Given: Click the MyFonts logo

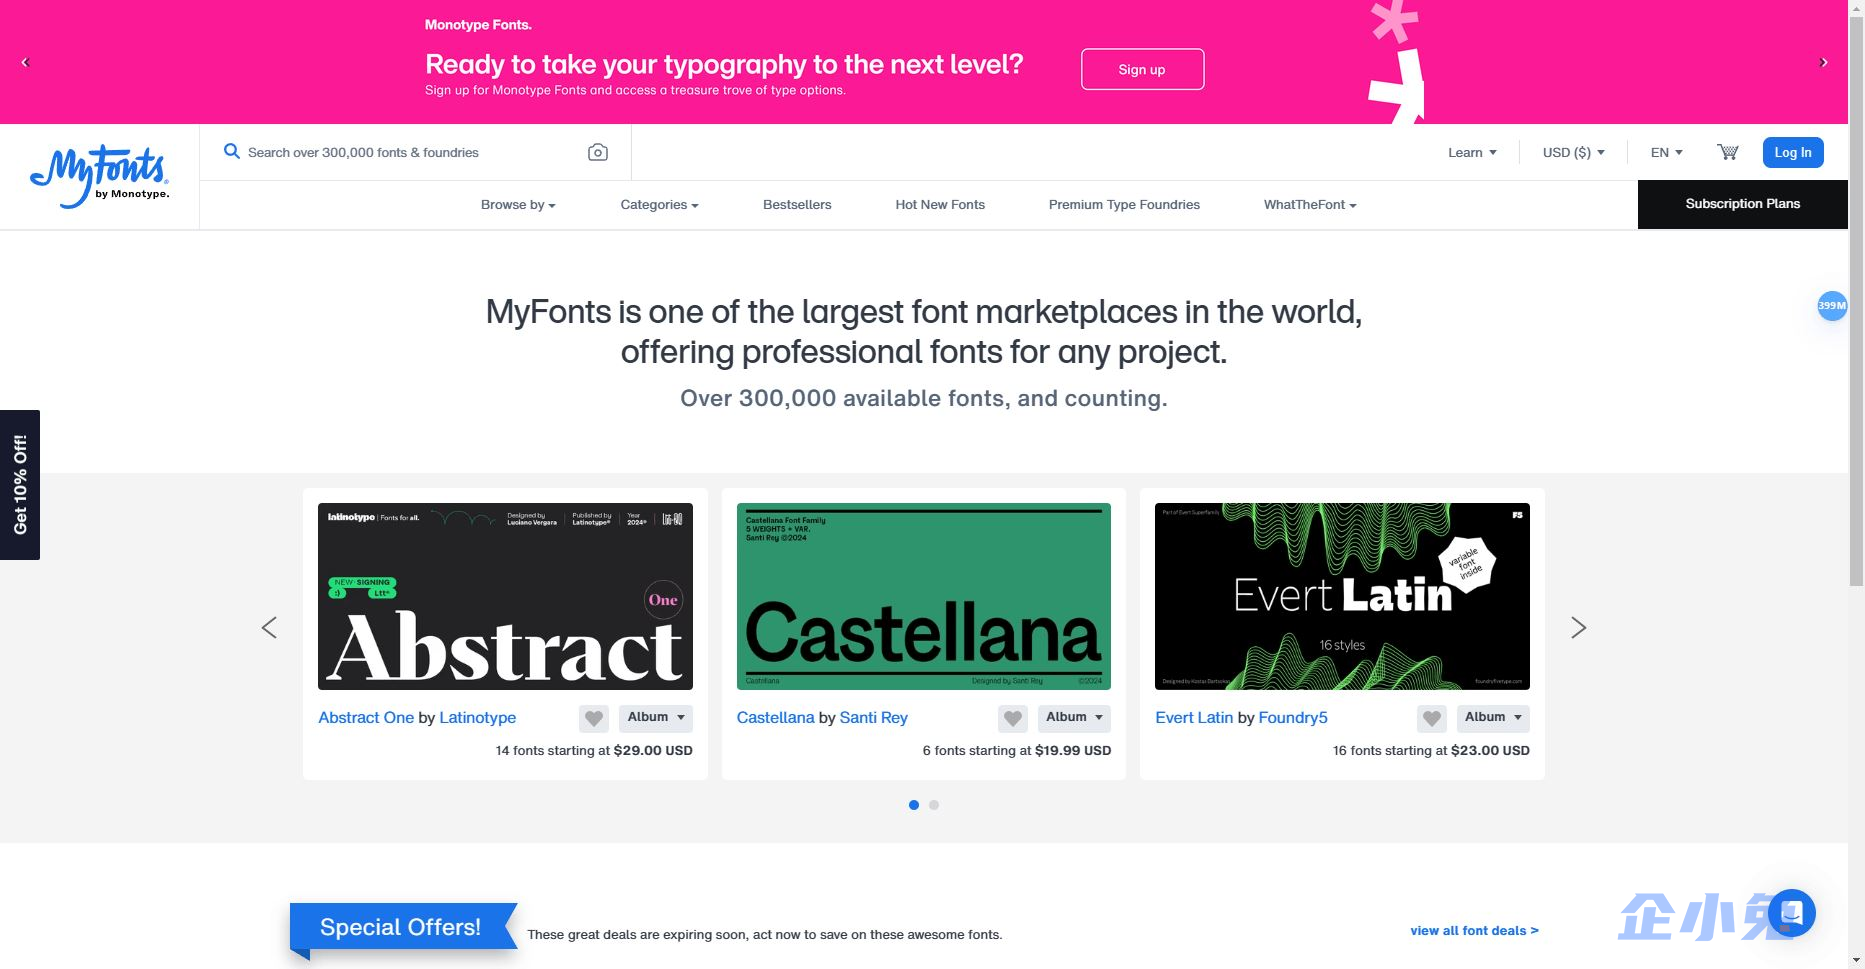Looking at the screenshot, I should pos(99,176).
